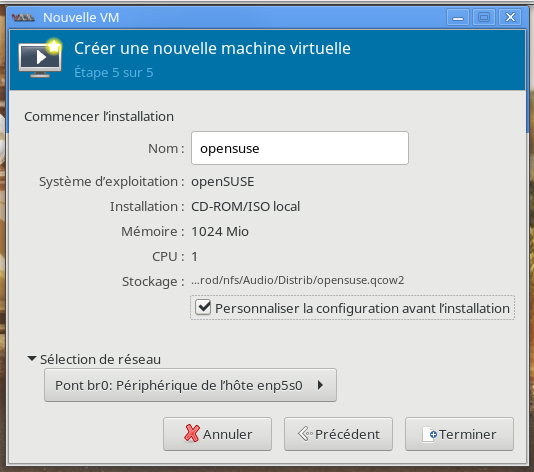The width and height of the screenshot is (534, 472).
Task: Click the arrow on the network selector
Action: (320, 385)
